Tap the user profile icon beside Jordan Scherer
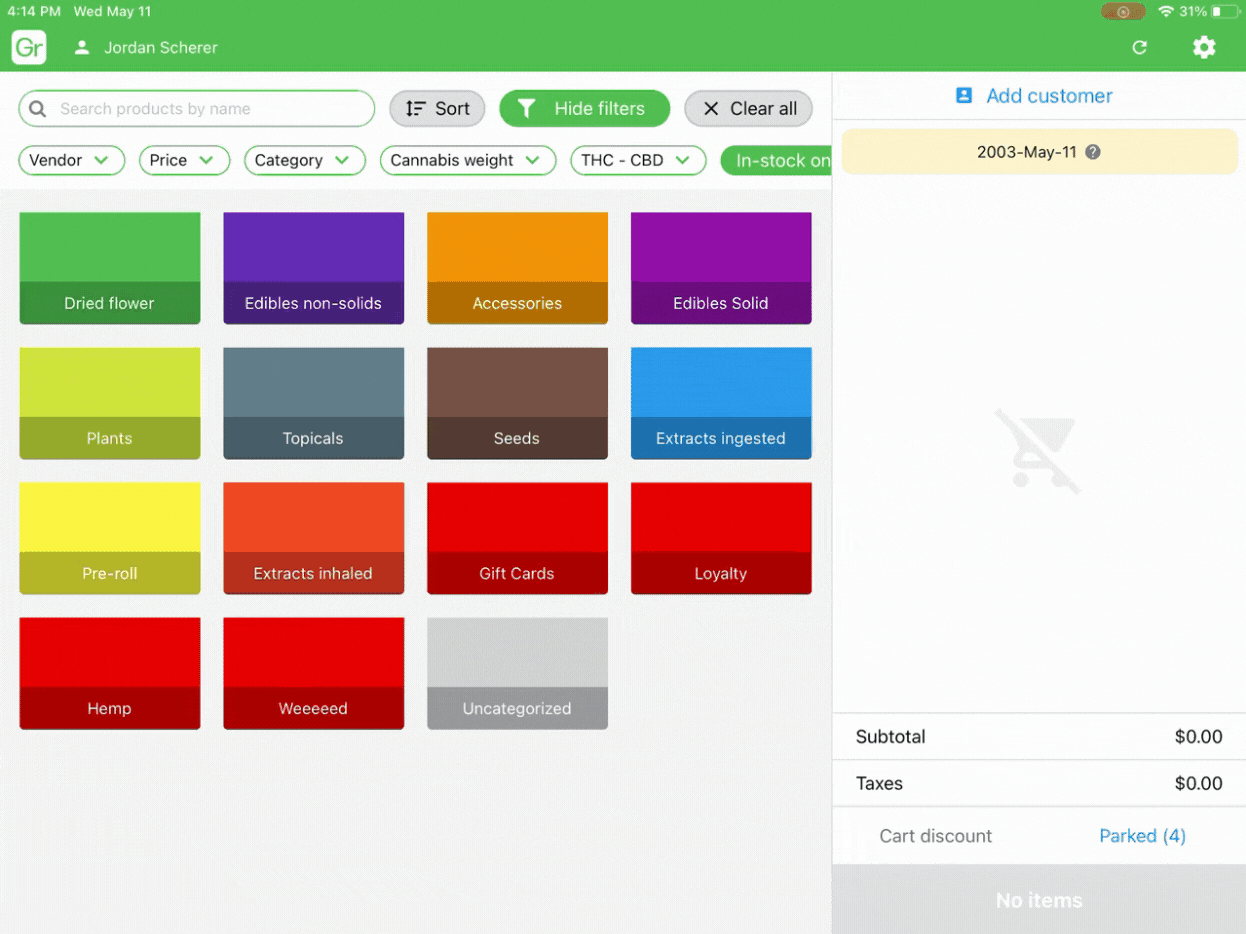 [82, 47]
